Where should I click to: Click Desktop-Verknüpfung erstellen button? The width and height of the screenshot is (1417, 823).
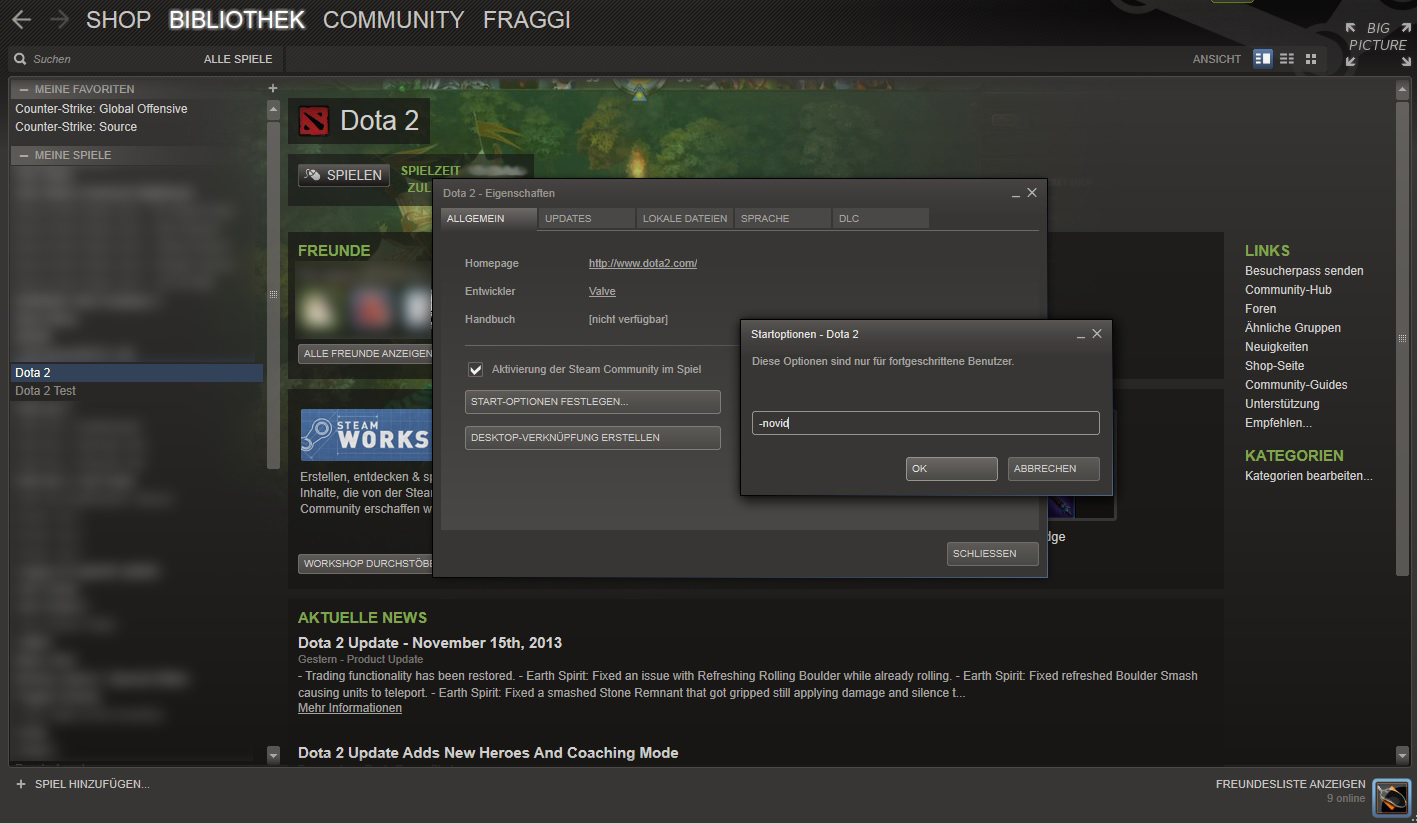click(593, 438)
